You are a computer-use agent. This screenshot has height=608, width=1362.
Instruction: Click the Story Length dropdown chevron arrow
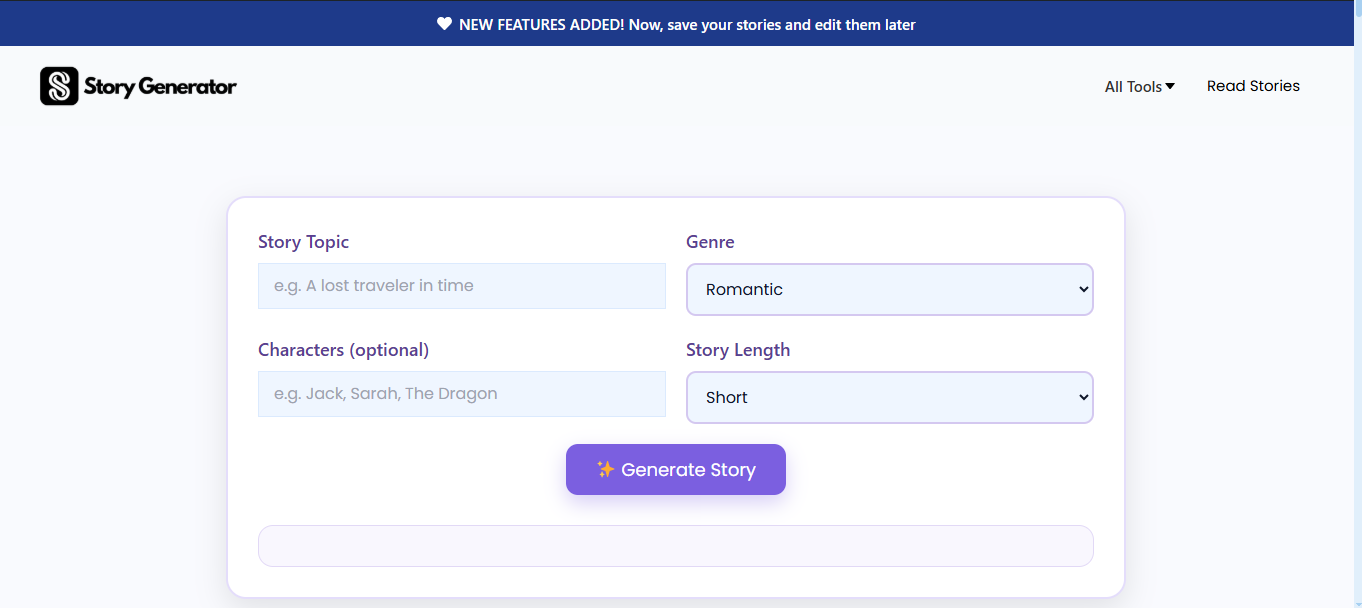coord(1083,397)
